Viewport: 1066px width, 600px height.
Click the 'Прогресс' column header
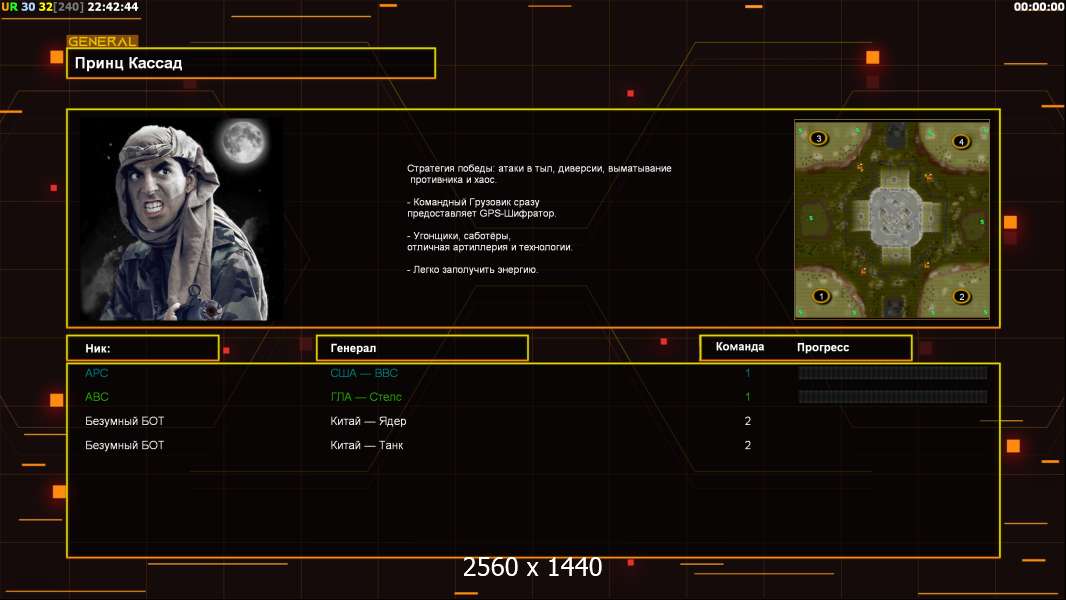click(x=823, y=347)
